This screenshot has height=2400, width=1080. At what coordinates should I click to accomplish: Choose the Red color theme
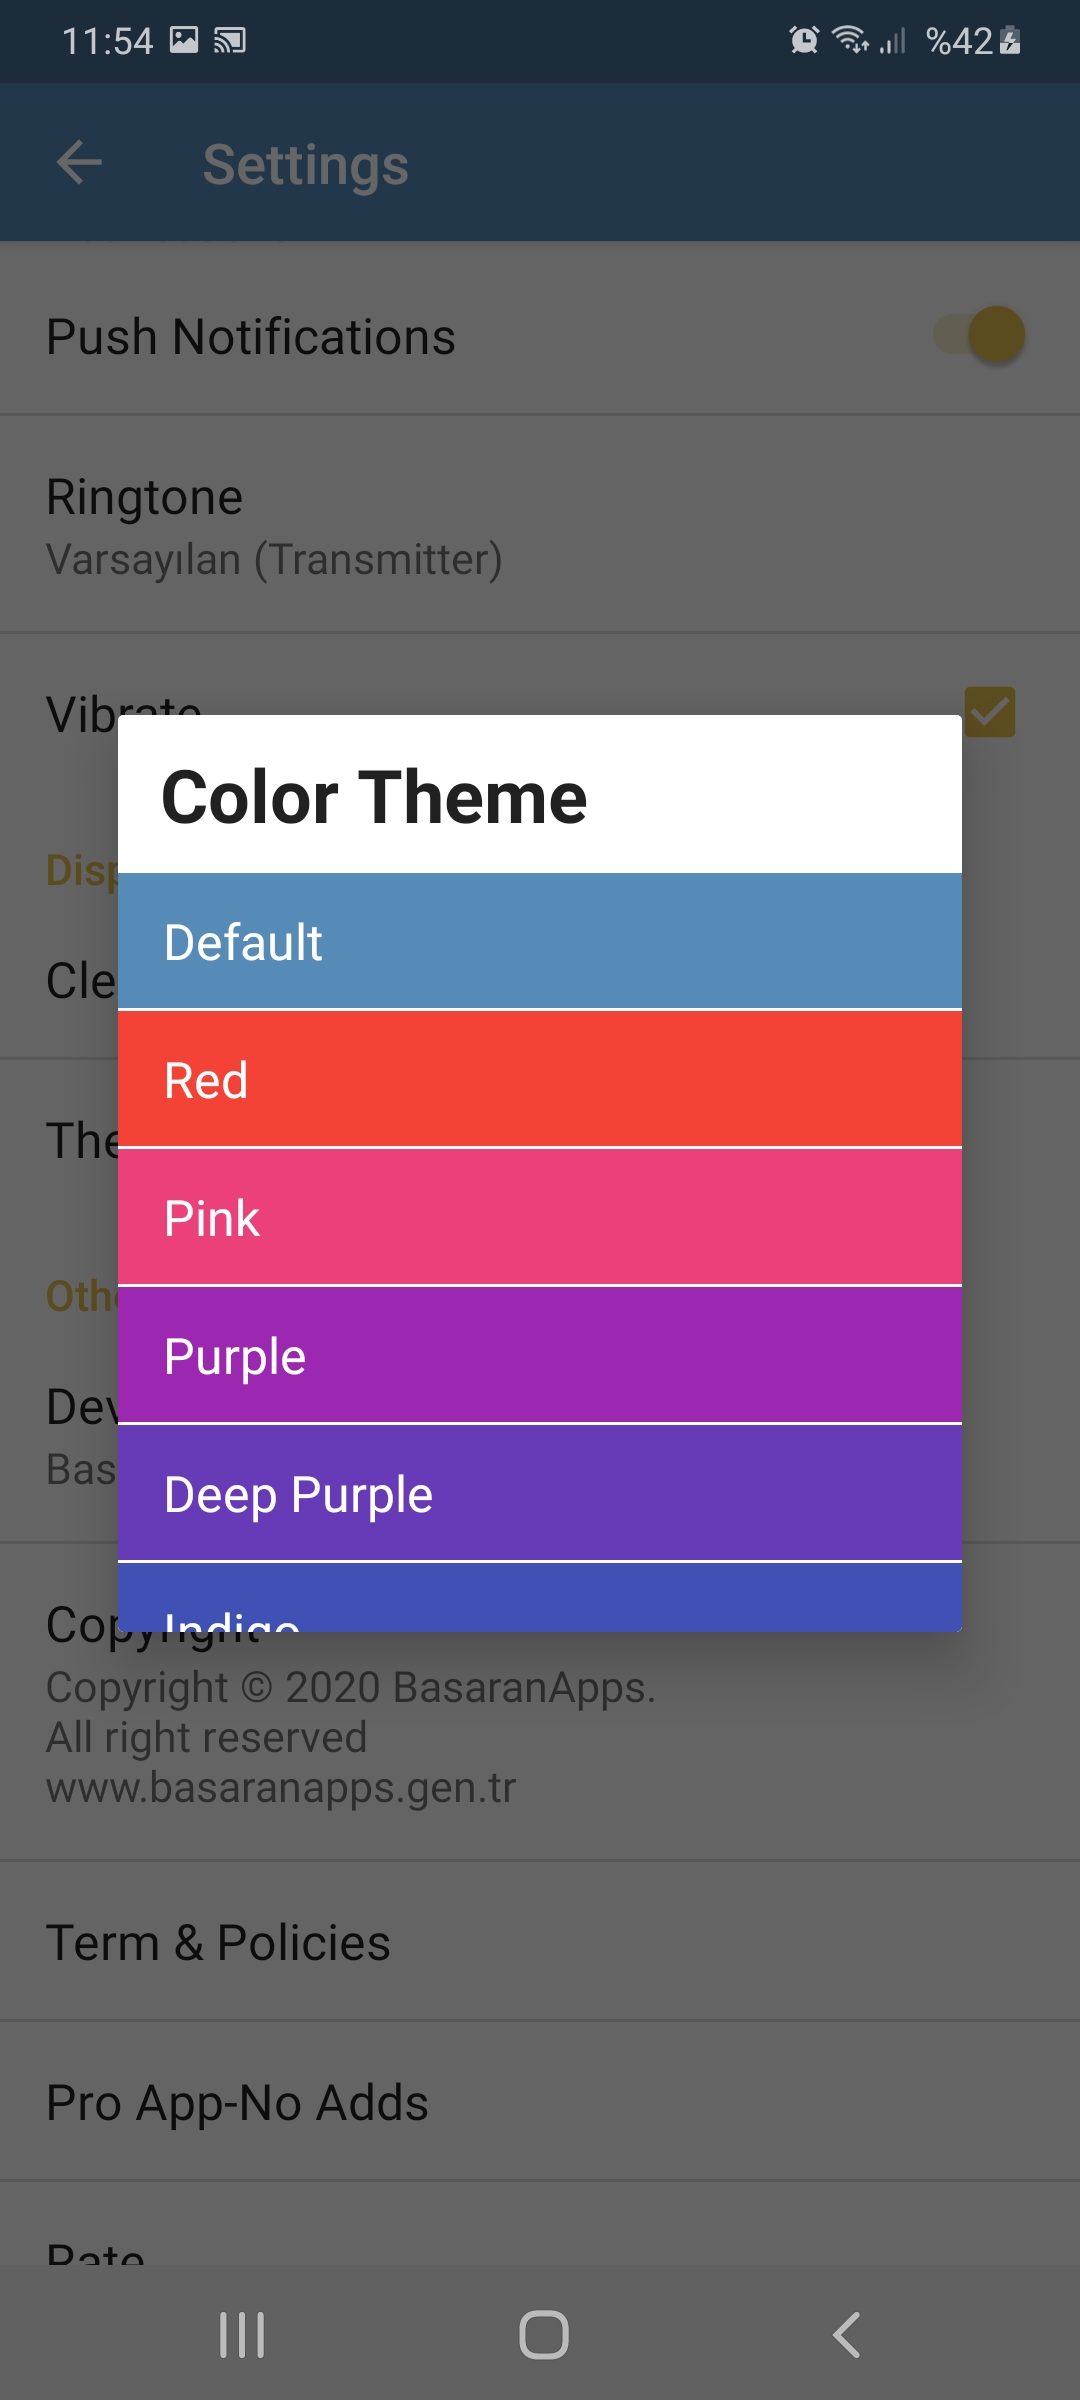click(x=540, y=1080)
